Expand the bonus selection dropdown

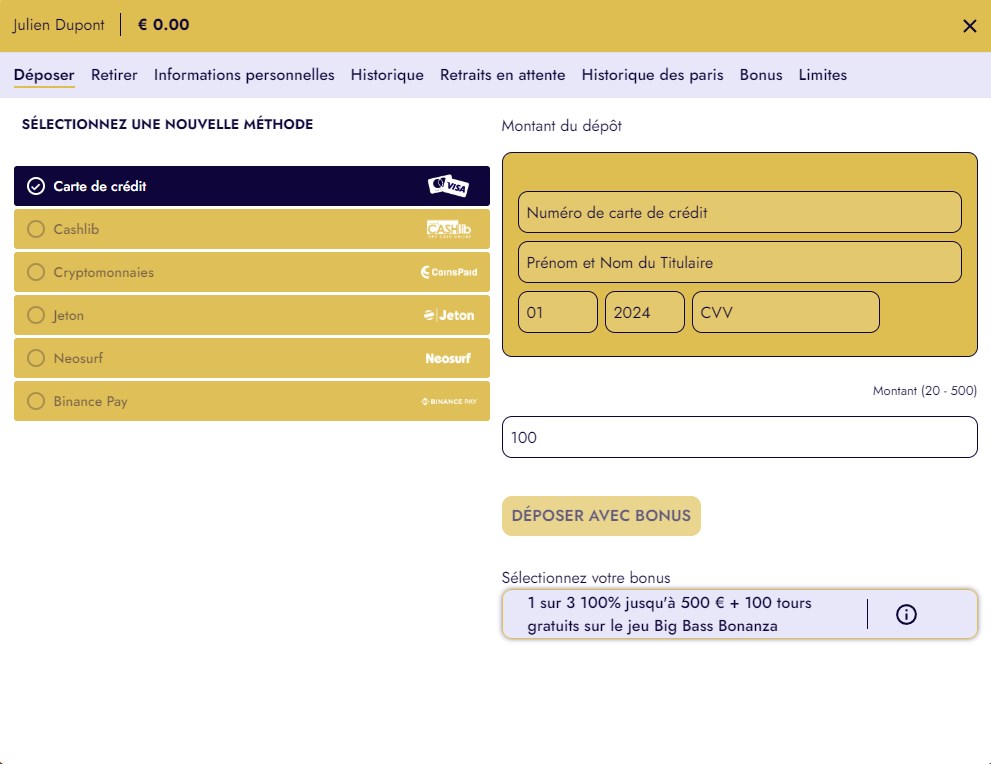click(684, 614)
